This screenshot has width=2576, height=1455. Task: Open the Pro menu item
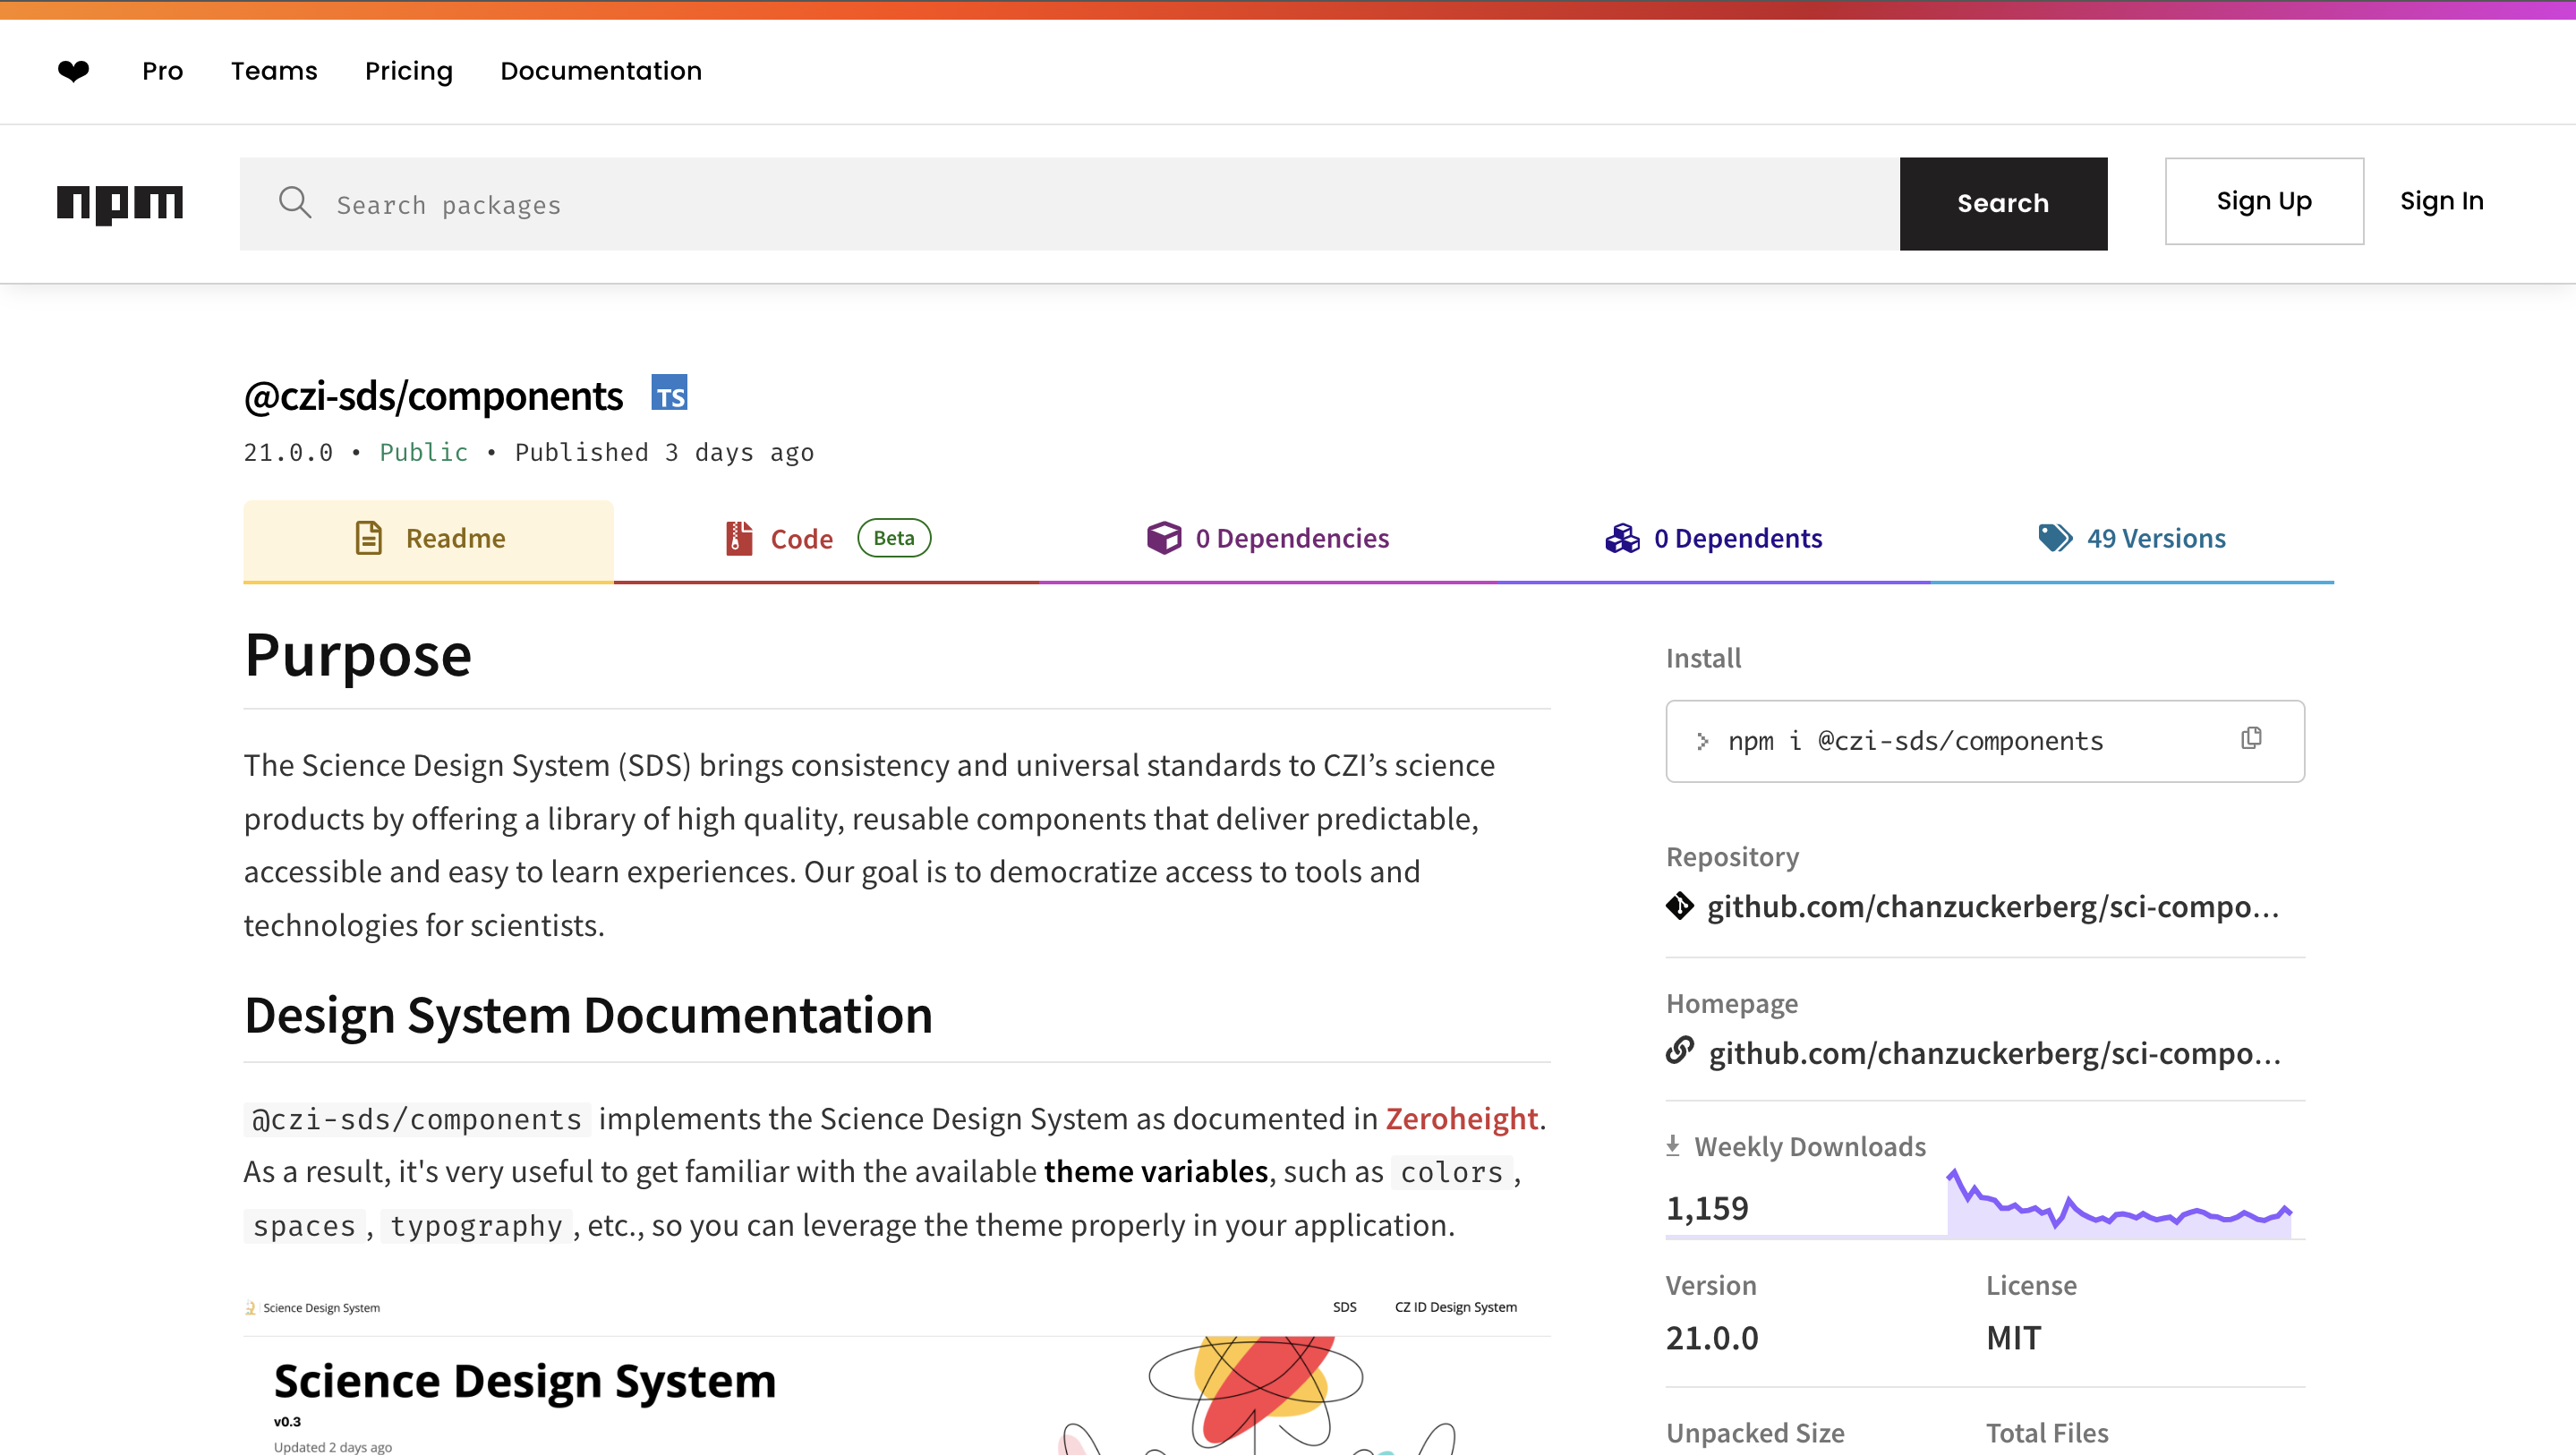pos(163,71)
